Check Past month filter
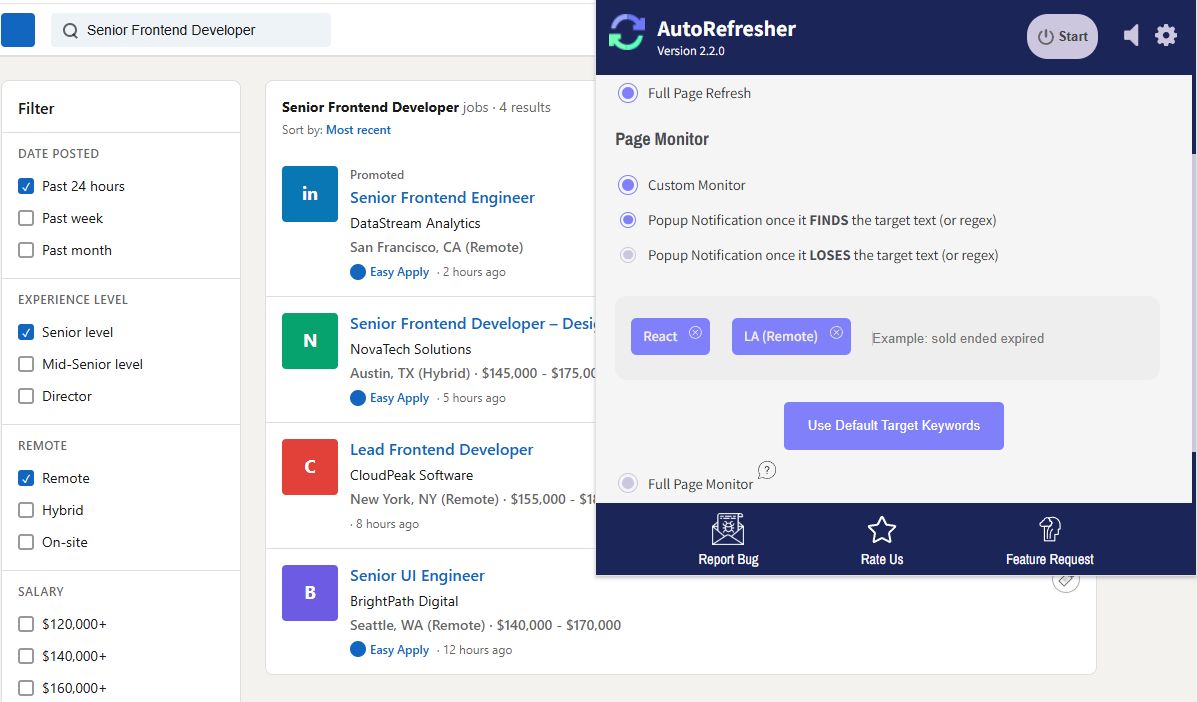The width and height of the screenshot is (1197, 702). click(x=26, y=250)
